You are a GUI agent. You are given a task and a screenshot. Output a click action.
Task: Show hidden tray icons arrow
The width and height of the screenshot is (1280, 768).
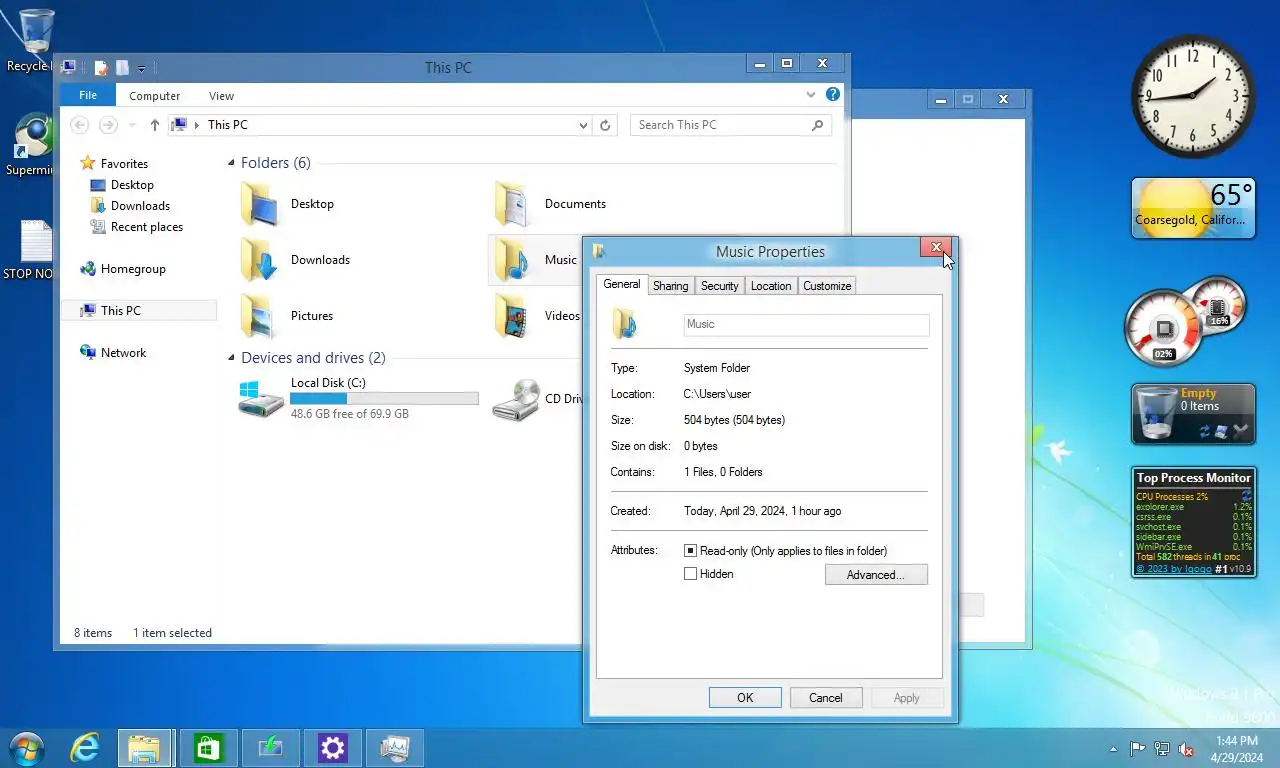click(x=1113, y=748)
